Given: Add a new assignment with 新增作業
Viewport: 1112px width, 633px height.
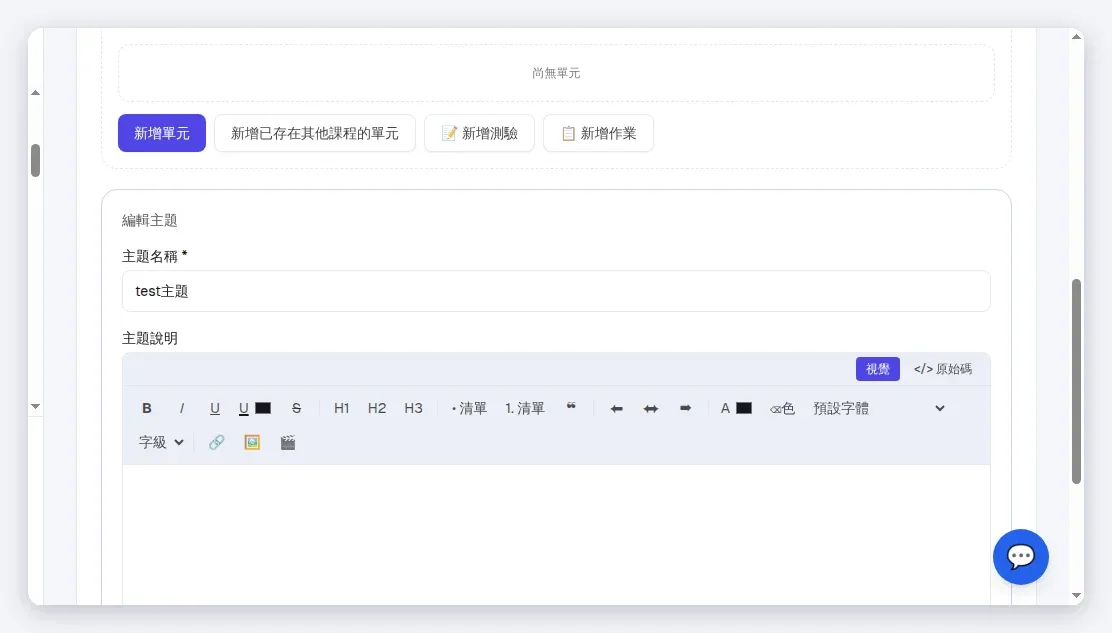Looking at the screenshot, I should click(x=599, y=133).
